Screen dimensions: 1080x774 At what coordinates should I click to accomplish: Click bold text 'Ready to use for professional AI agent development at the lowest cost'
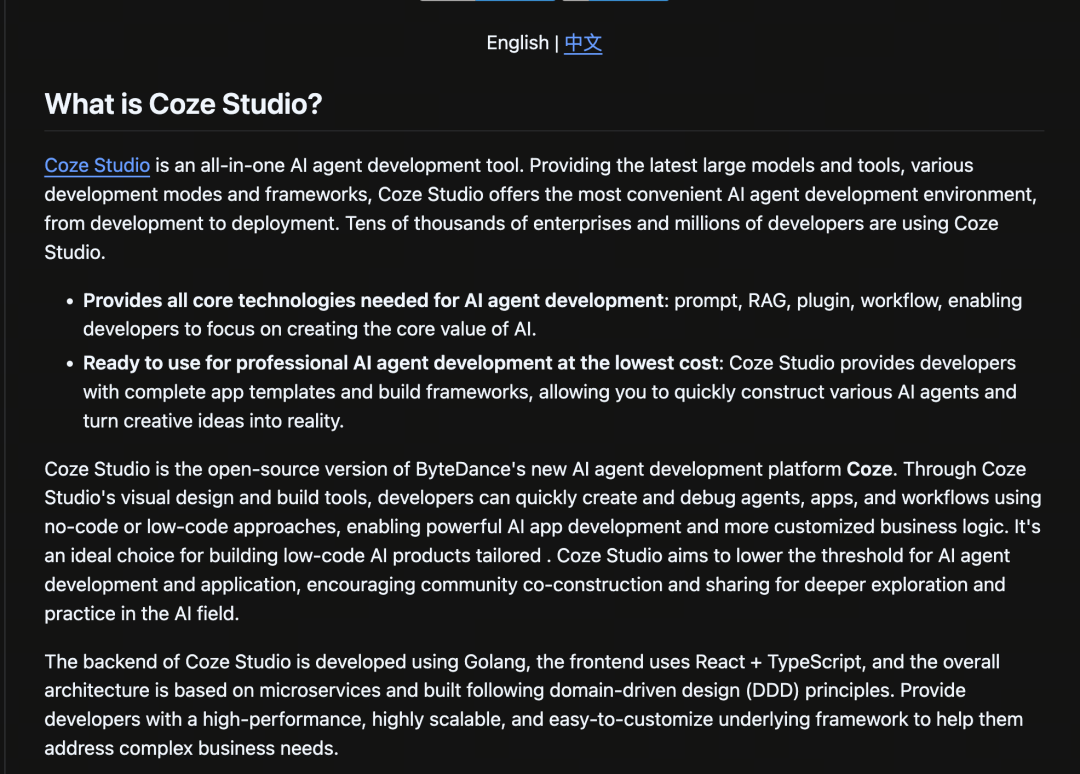[x=401, y=363]
